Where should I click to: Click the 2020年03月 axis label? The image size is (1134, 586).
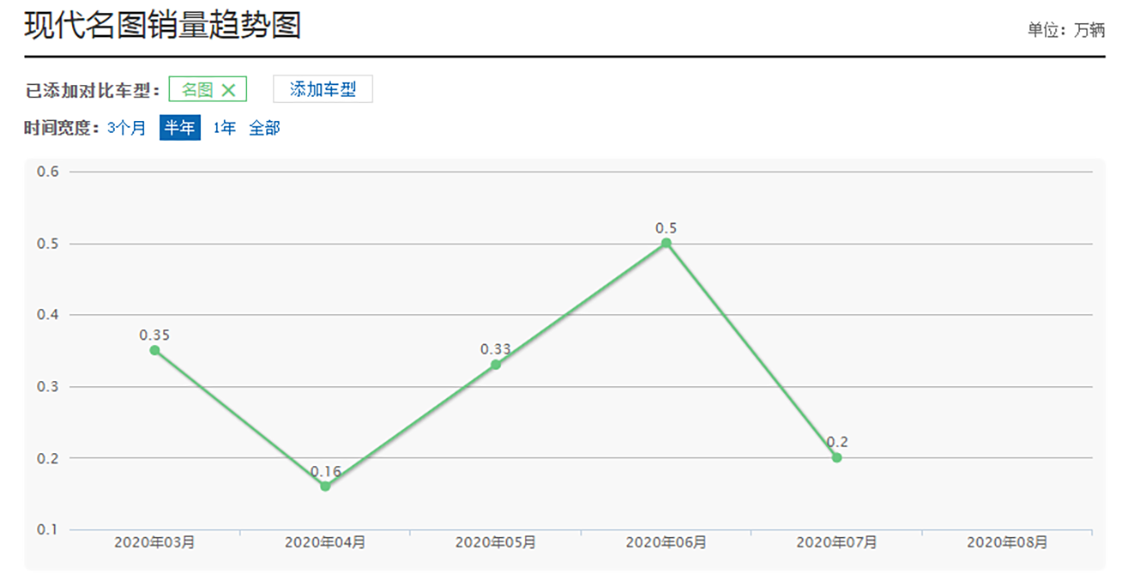click(x=155, y=542)
